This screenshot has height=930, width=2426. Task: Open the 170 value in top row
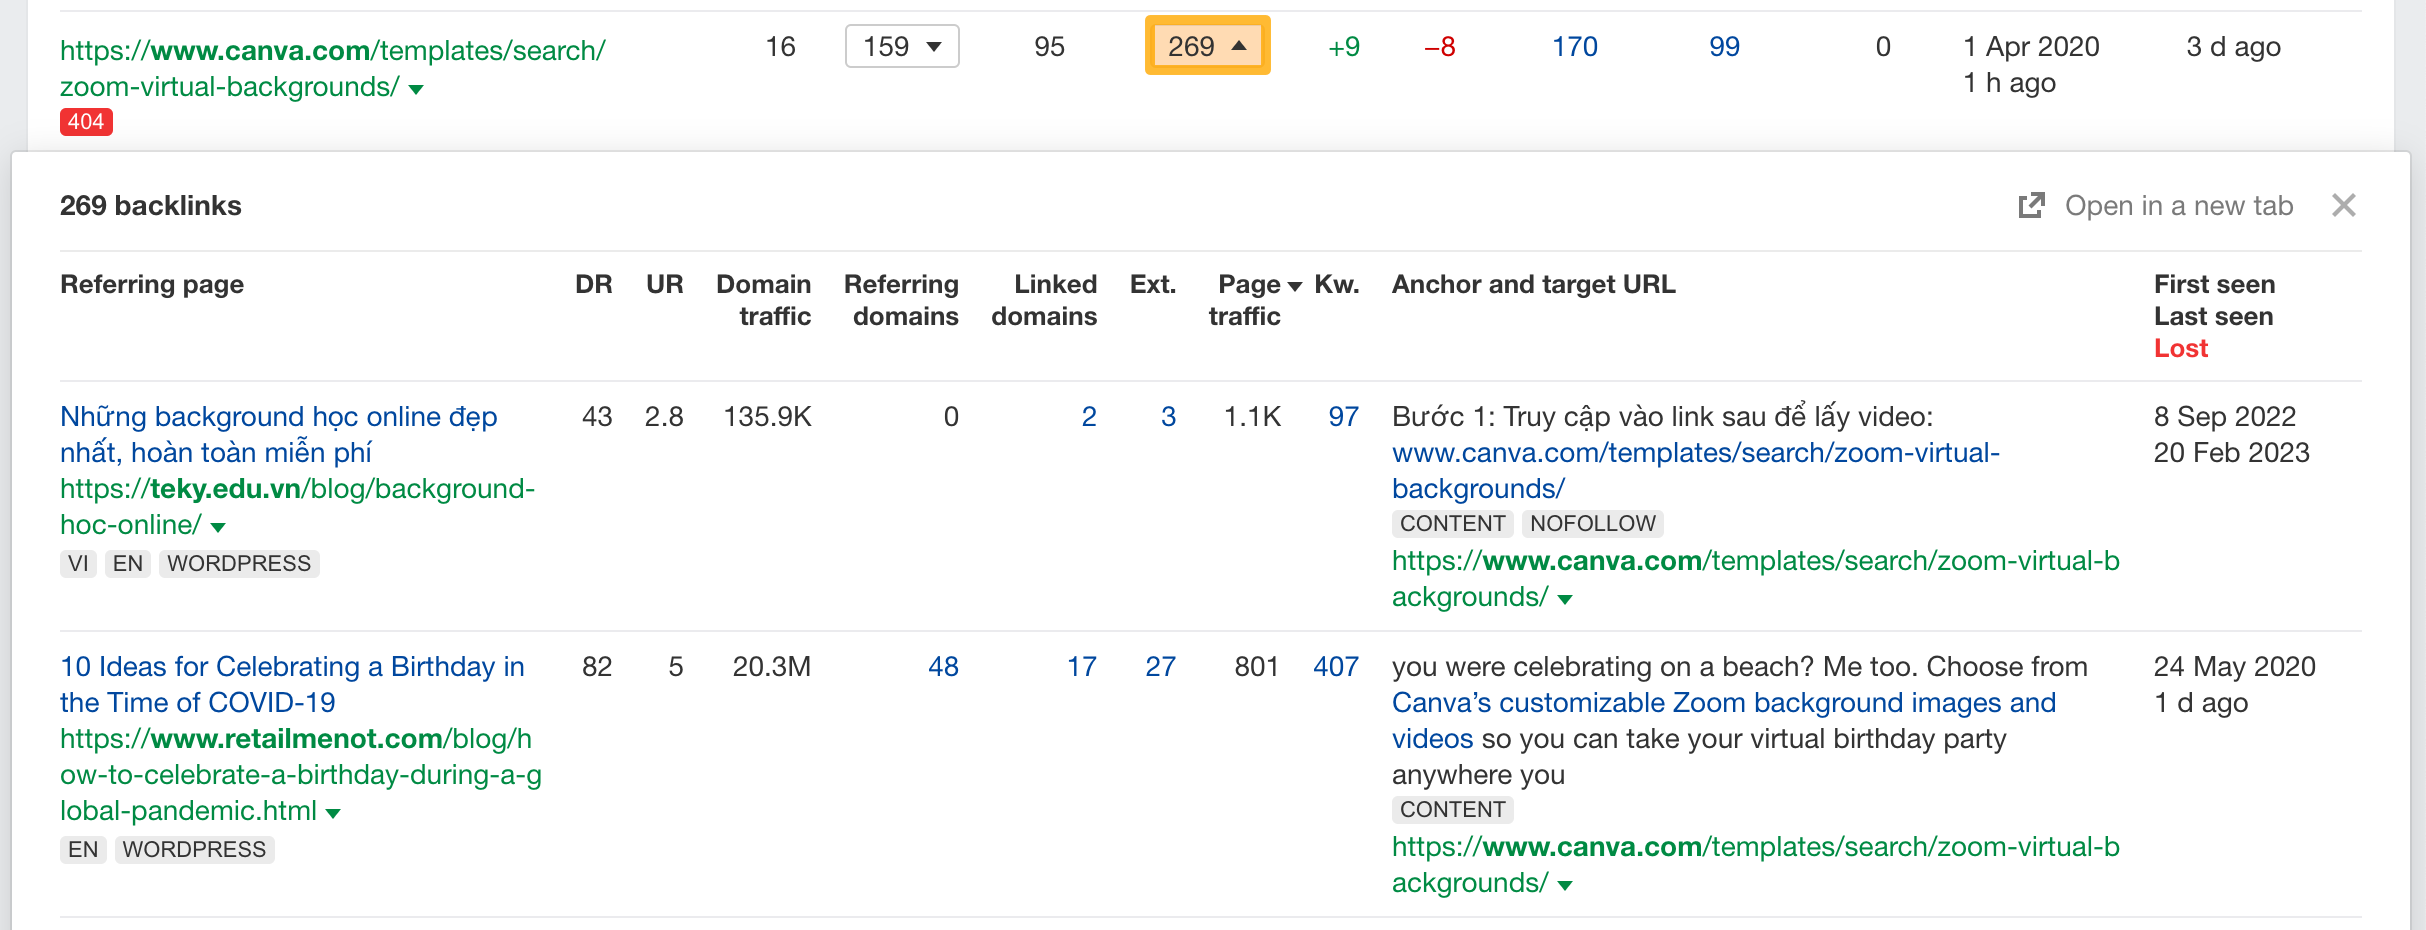[1574, 46]
